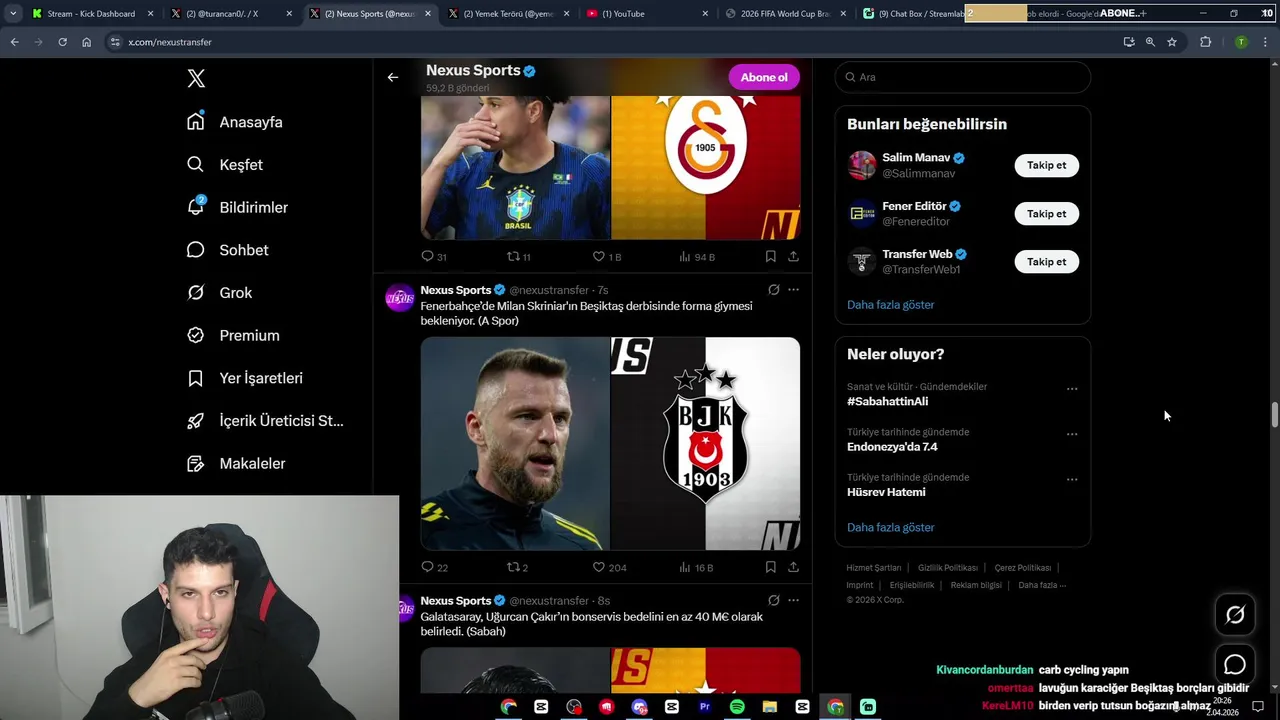Repost the tweet with 11 reposts
The height and width of the screenshot is (720, 1280).
[518, 257]
